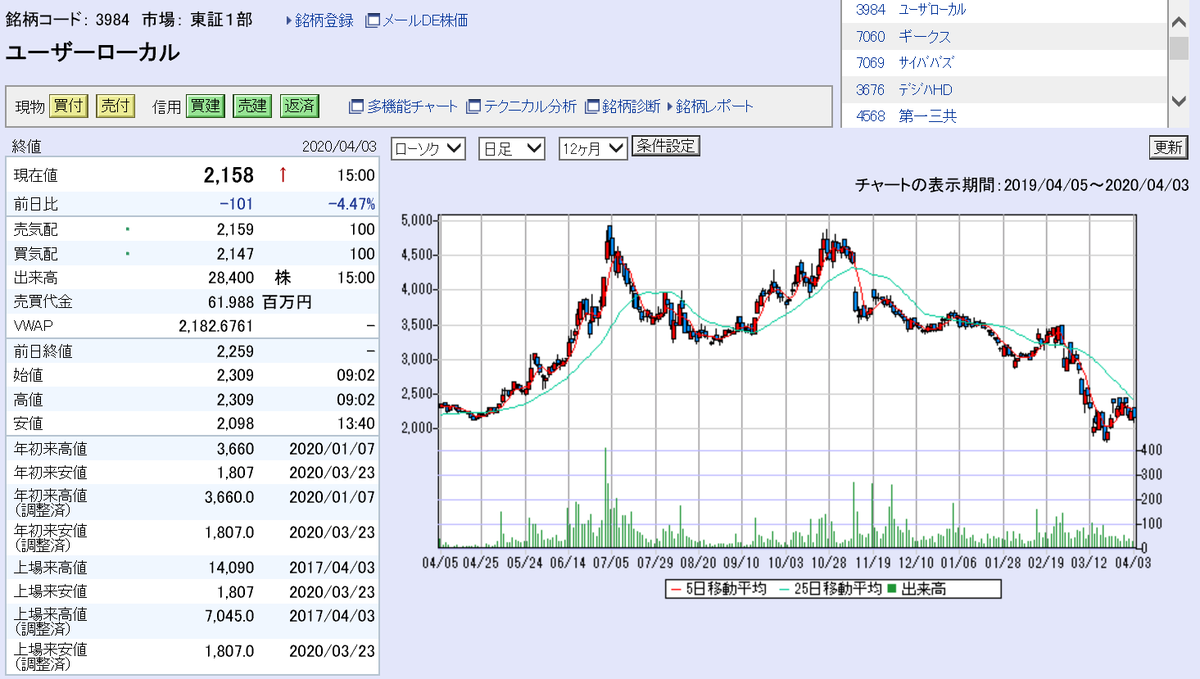This screenshot has width=1200, height=679.
Task: Click the 出来高 value 28,400
Action: tap(230, 278)
